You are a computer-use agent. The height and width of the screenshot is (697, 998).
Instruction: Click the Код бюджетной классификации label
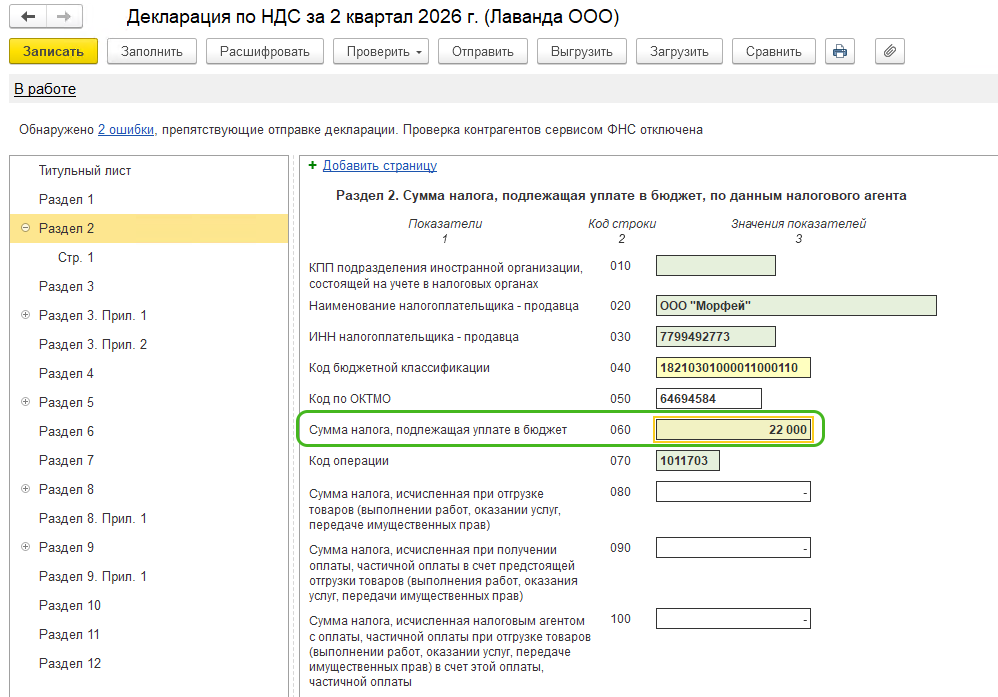[400, 368]
